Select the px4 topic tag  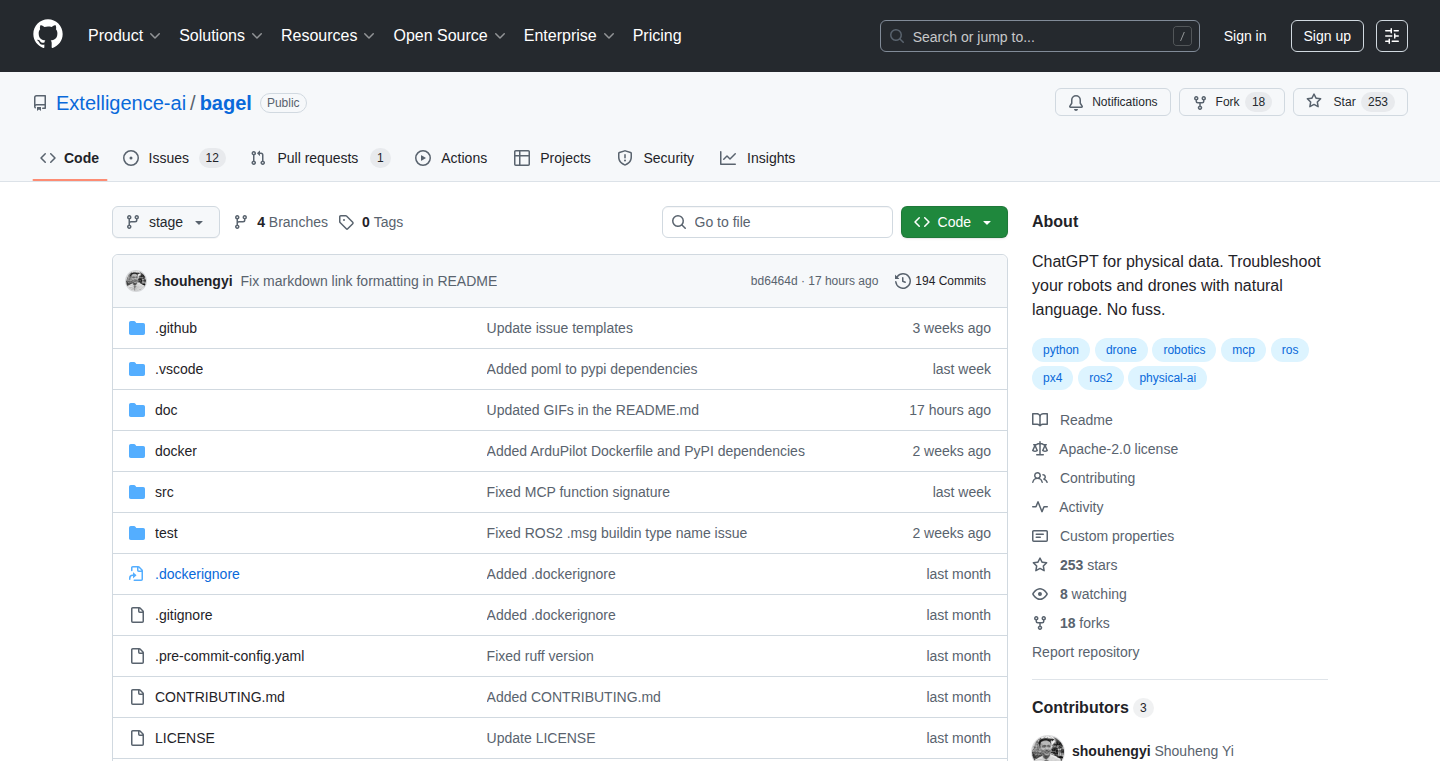(x=1053, y=378)
